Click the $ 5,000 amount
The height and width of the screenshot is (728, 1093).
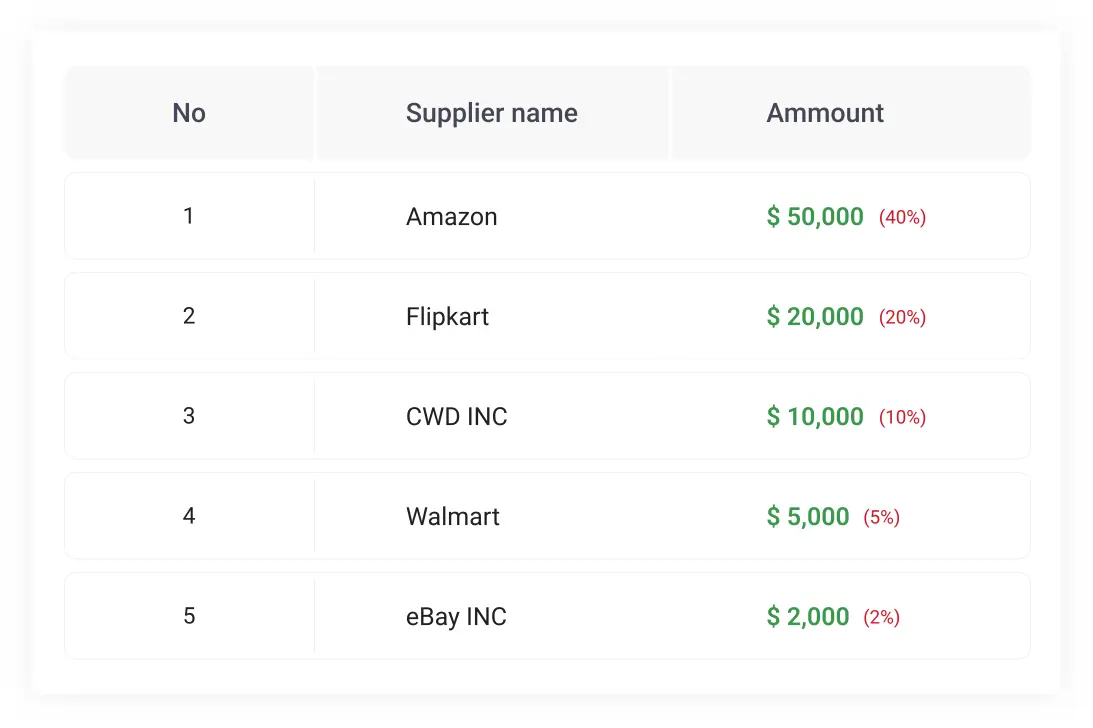808,517
